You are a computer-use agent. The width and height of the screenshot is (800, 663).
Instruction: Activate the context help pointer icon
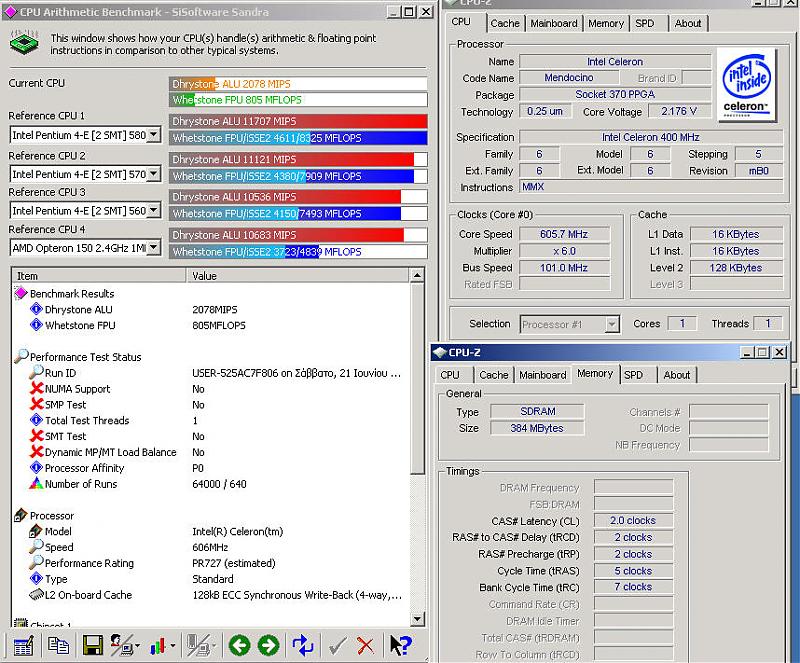click(401, 646)
